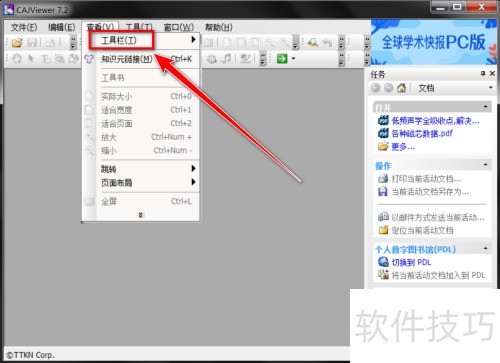Click the save icon next to 当前活动文档另存为

click(x=383, y=192)
